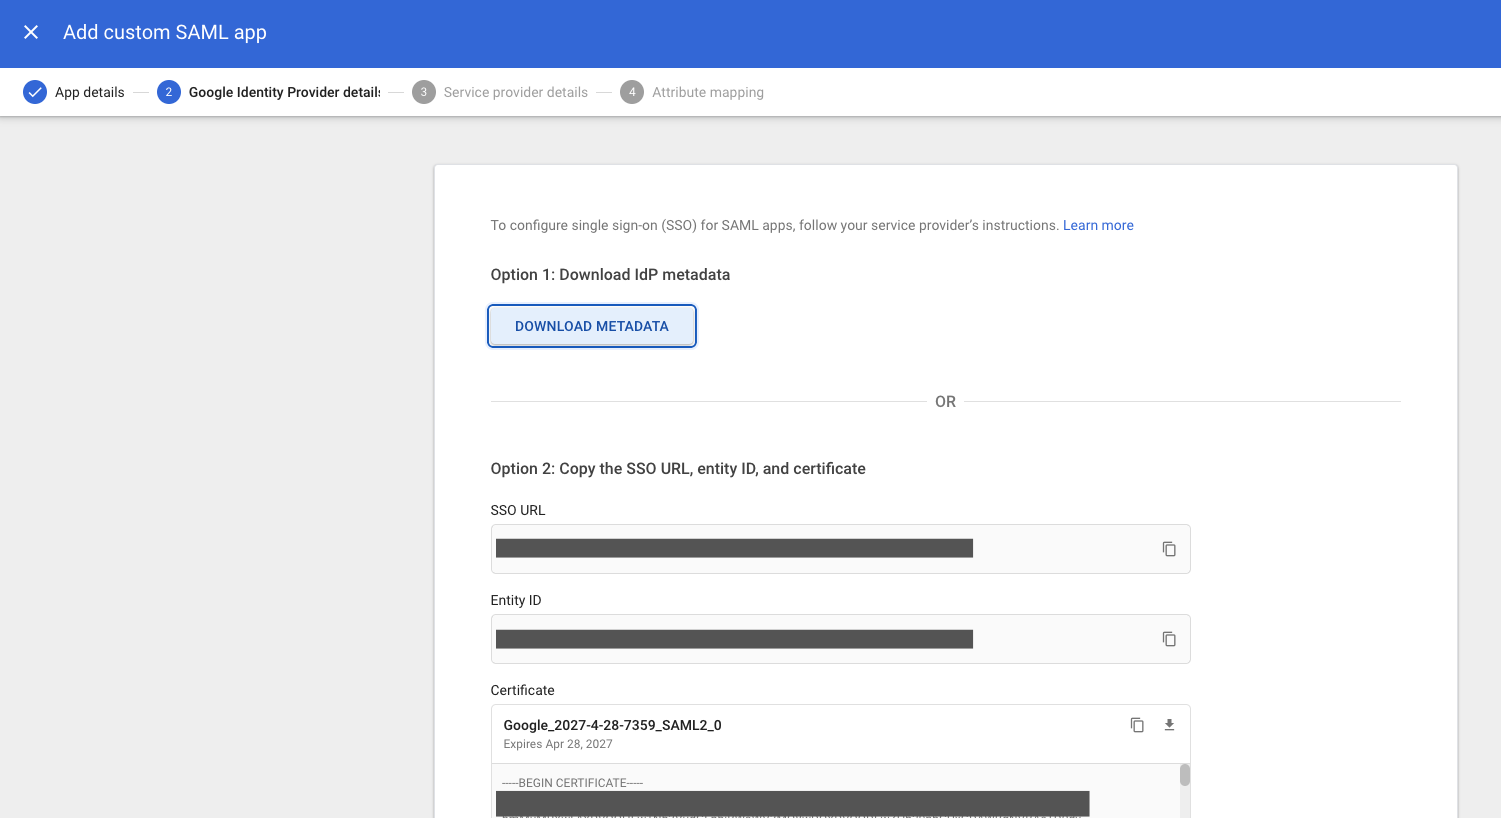
Task: Copy the certificate with the copy icon
Action: pos(1137,725)
